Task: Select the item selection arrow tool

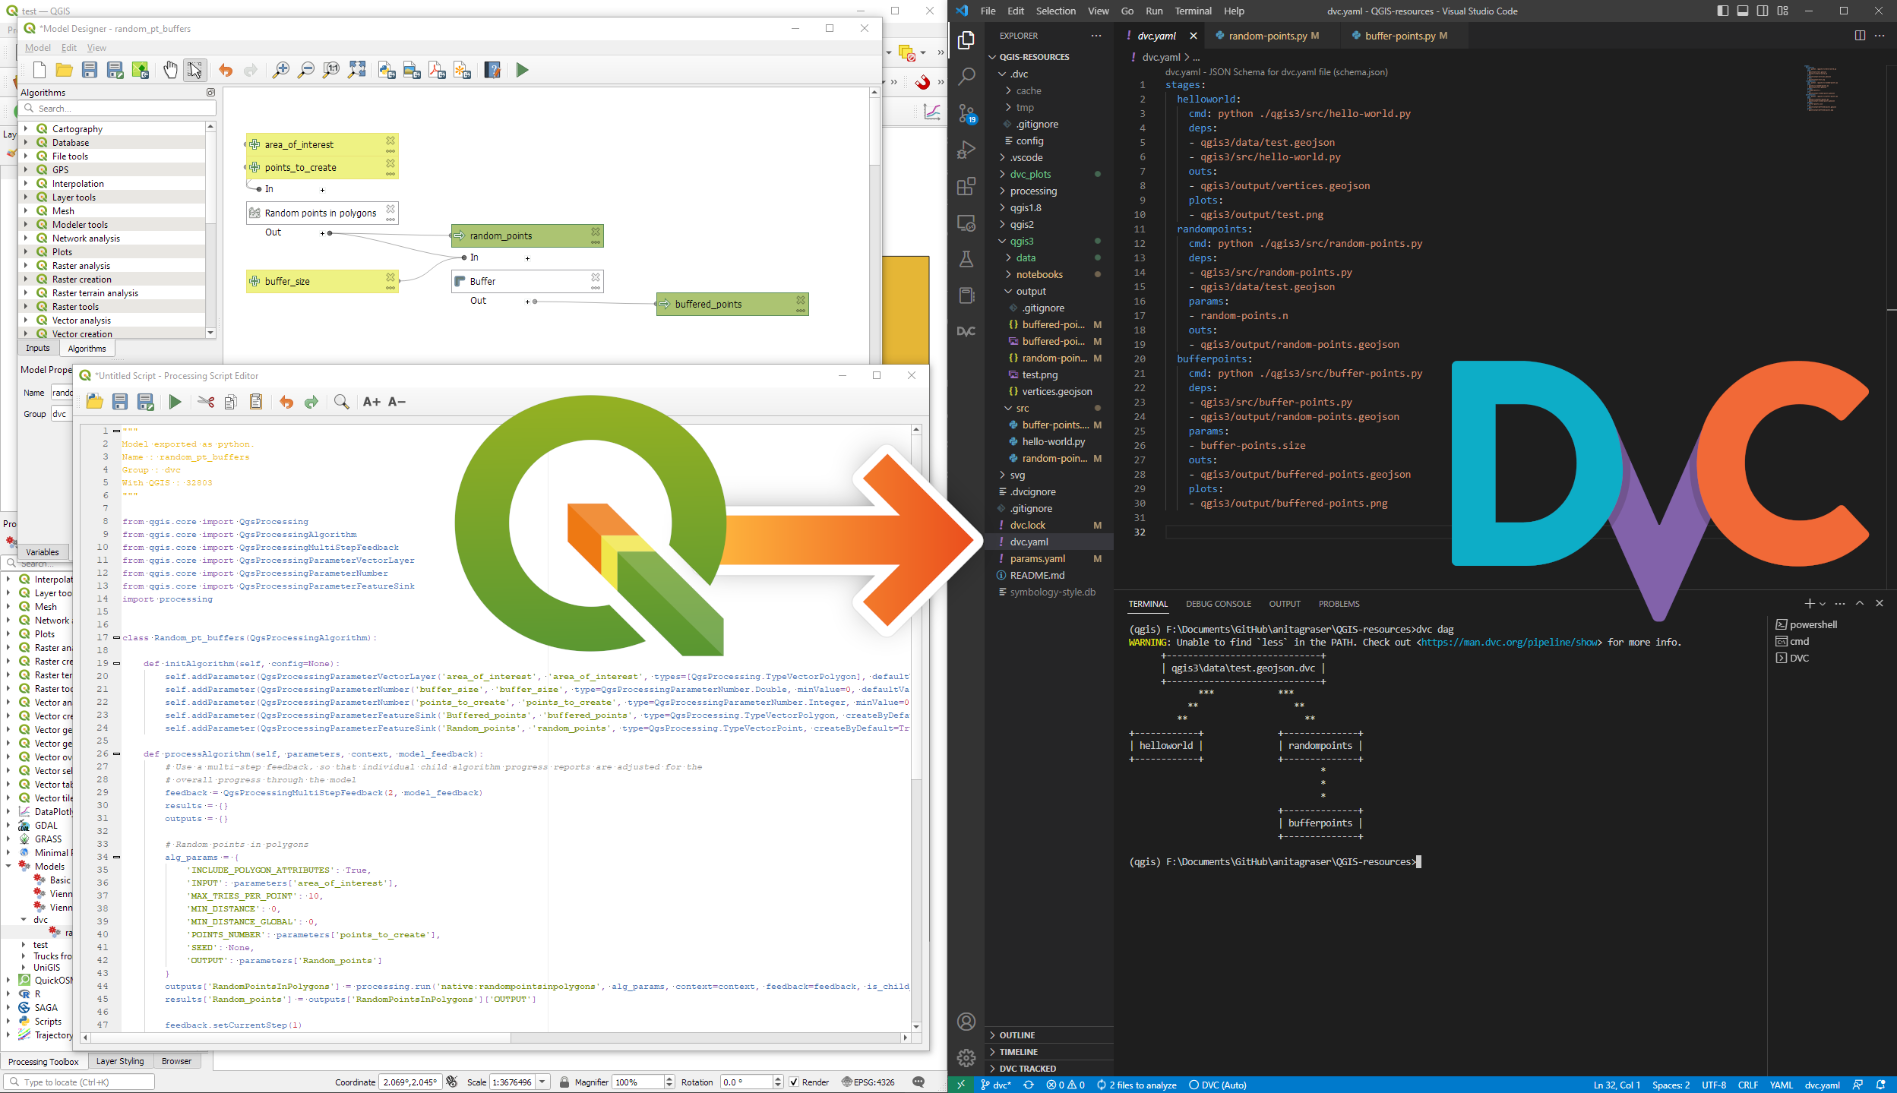Action: pos(195,70)
